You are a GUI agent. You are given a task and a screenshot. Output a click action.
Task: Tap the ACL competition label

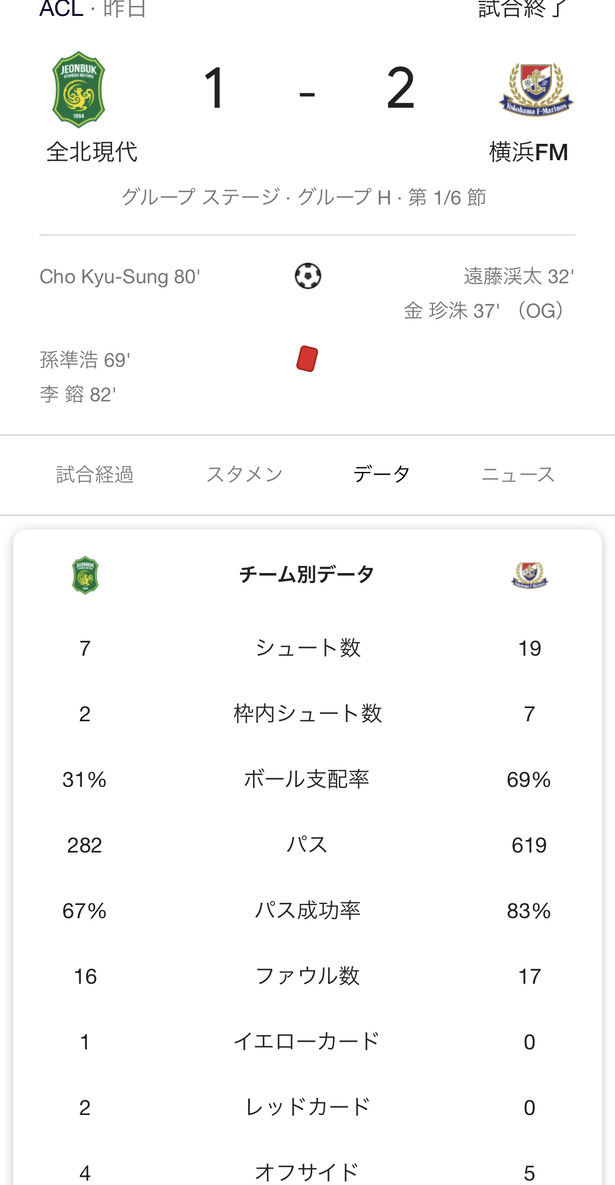(x=61, y=9)
